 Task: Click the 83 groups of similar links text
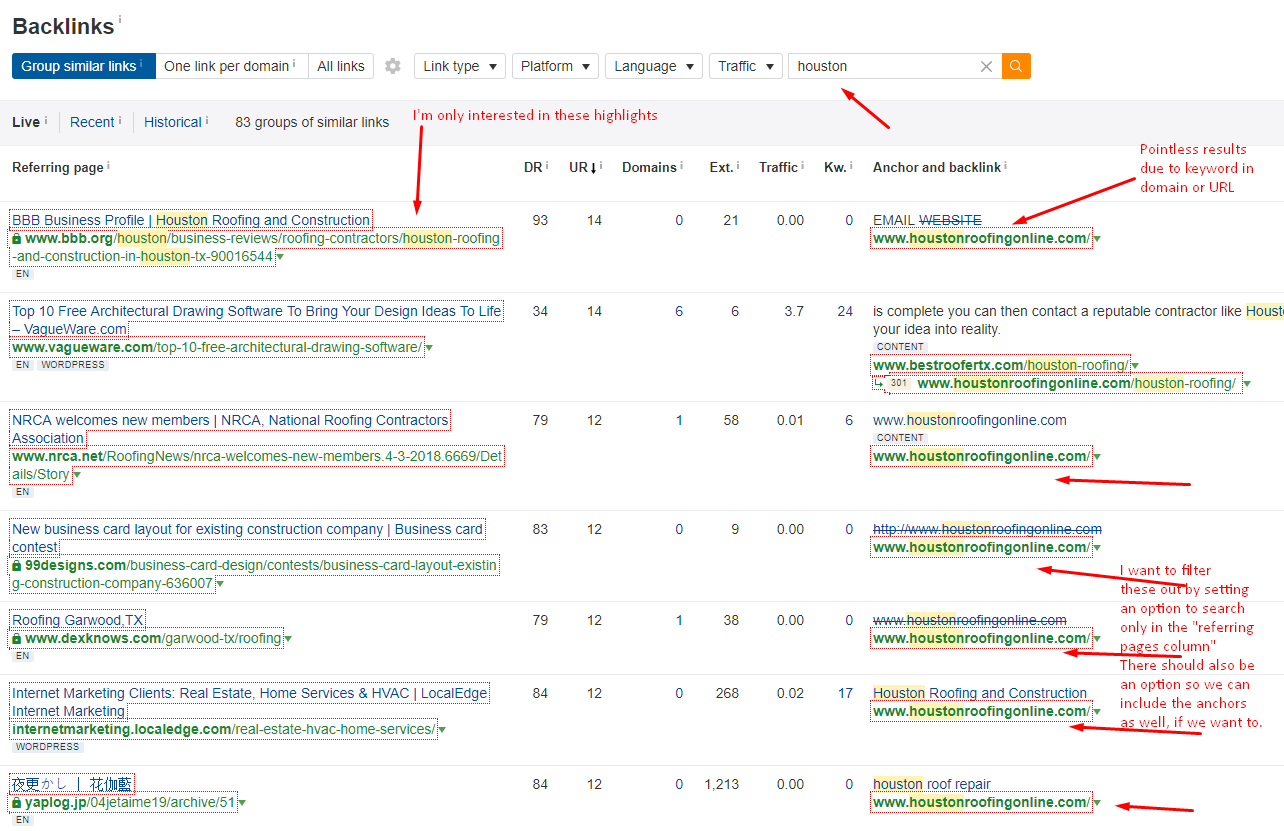click(312, 122)
